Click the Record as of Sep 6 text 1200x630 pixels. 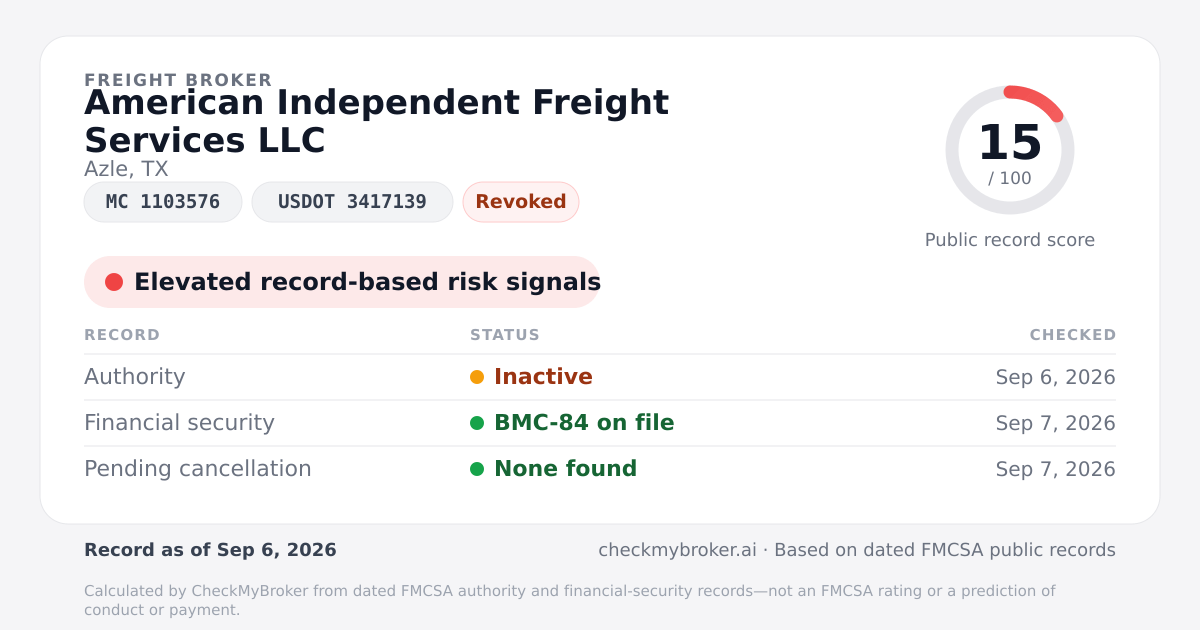[x=210, y=550]
